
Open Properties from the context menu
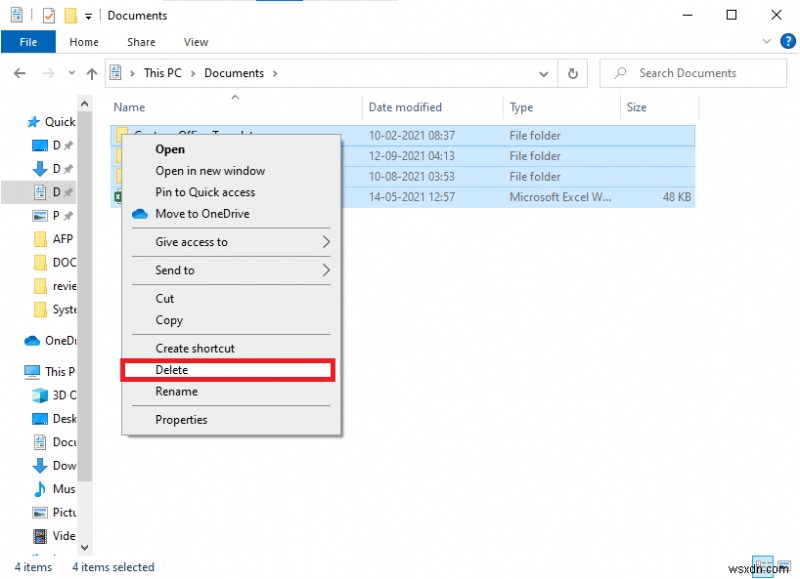pyautogui.click(x=231, y=420)
